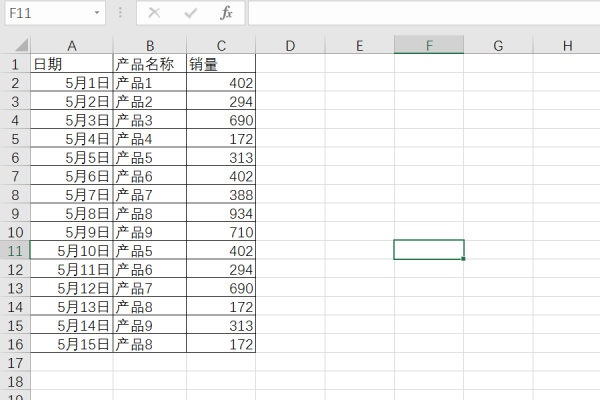This screenshot has width=600, height=400.
Task: Click sales value 402 in row 11
Action: tap(221, 251)
